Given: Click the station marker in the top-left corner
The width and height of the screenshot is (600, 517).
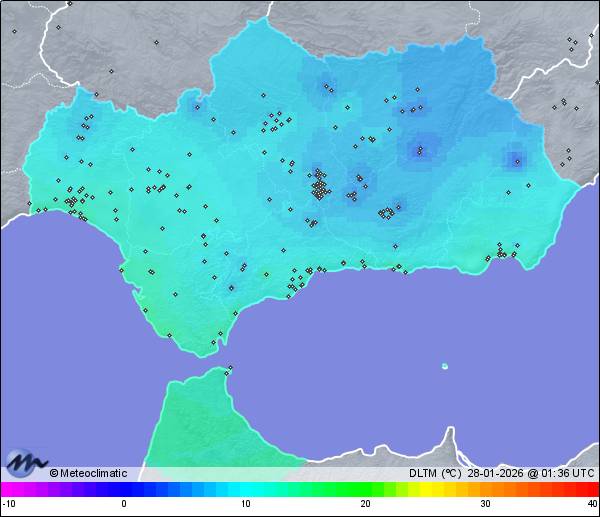Looking at the screenshot, I should click(x=15, y=30).
